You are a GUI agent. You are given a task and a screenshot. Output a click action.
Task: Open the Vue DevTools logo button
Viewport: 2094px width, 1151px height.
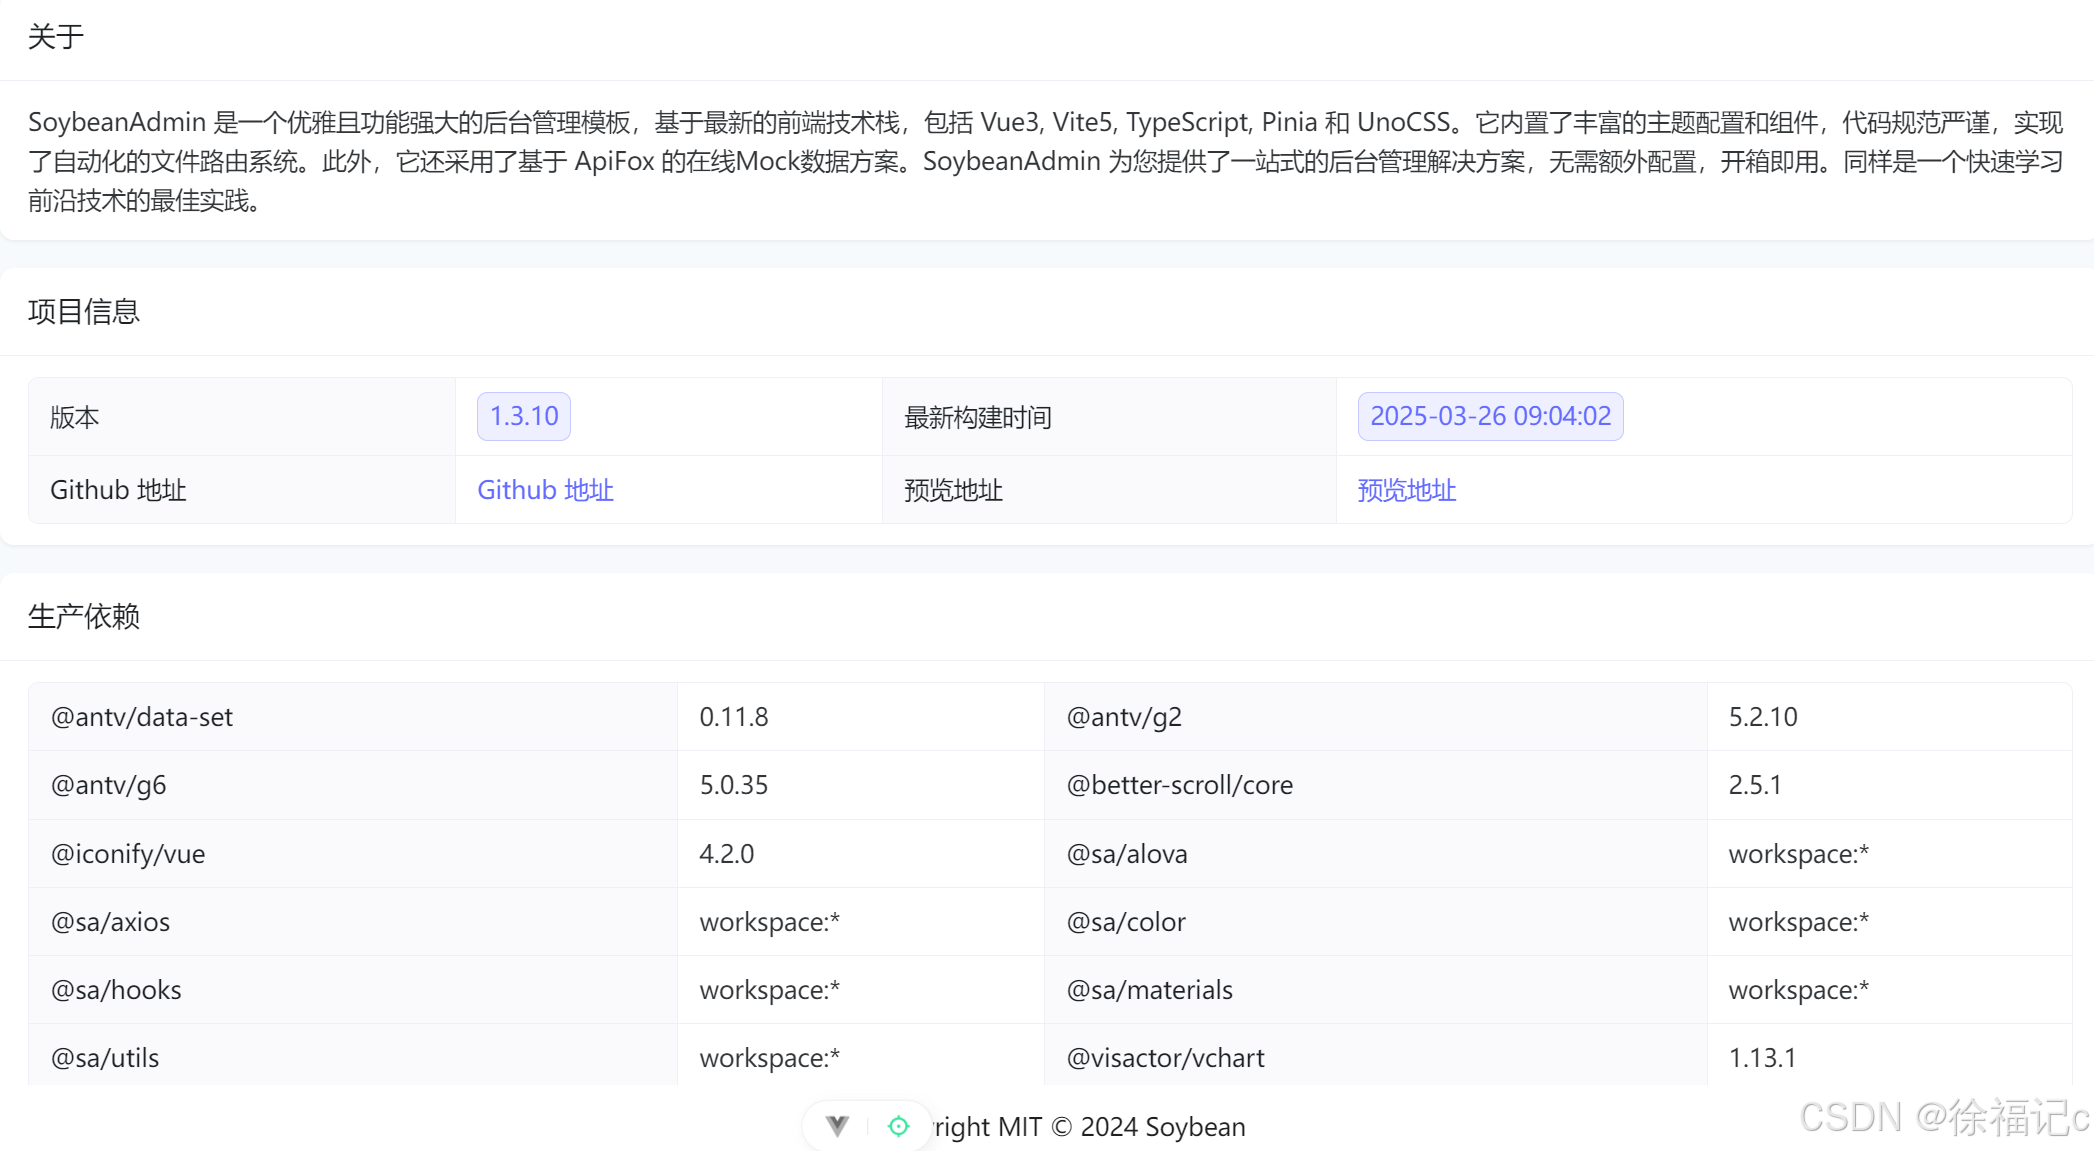[838, 1126]
